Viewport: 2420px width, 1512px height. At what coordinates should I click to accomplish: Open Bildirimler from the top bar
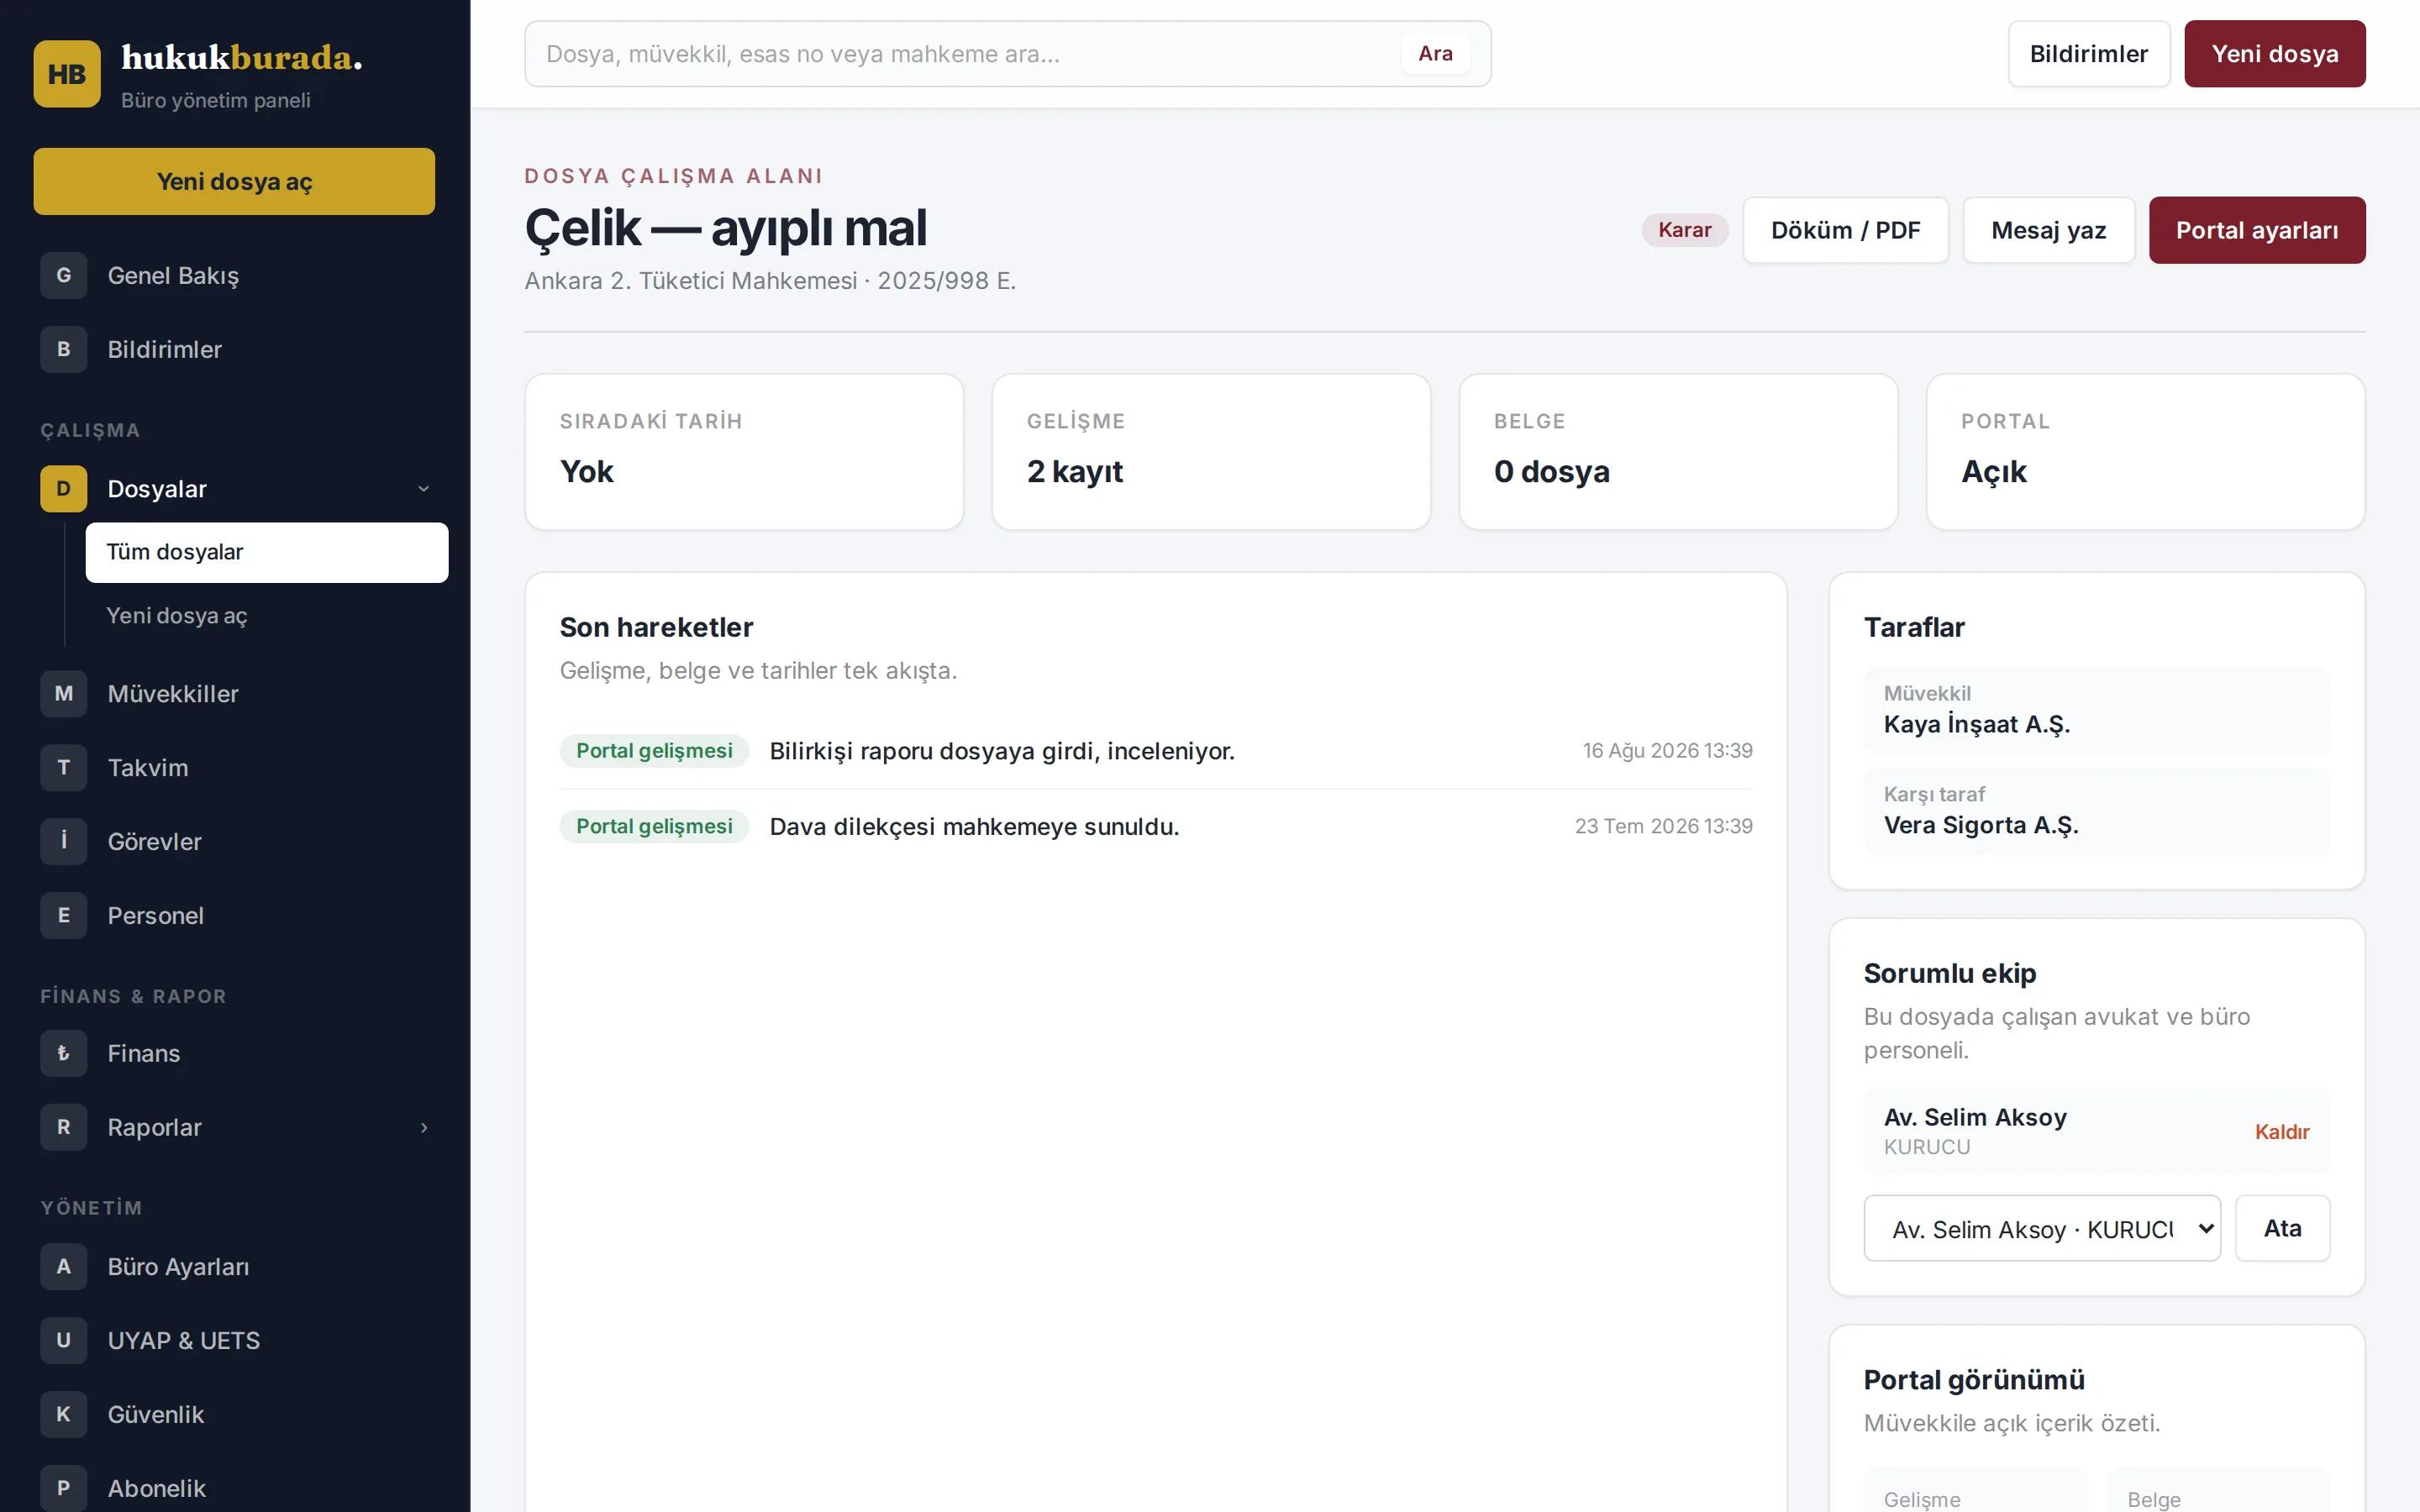2089,54
